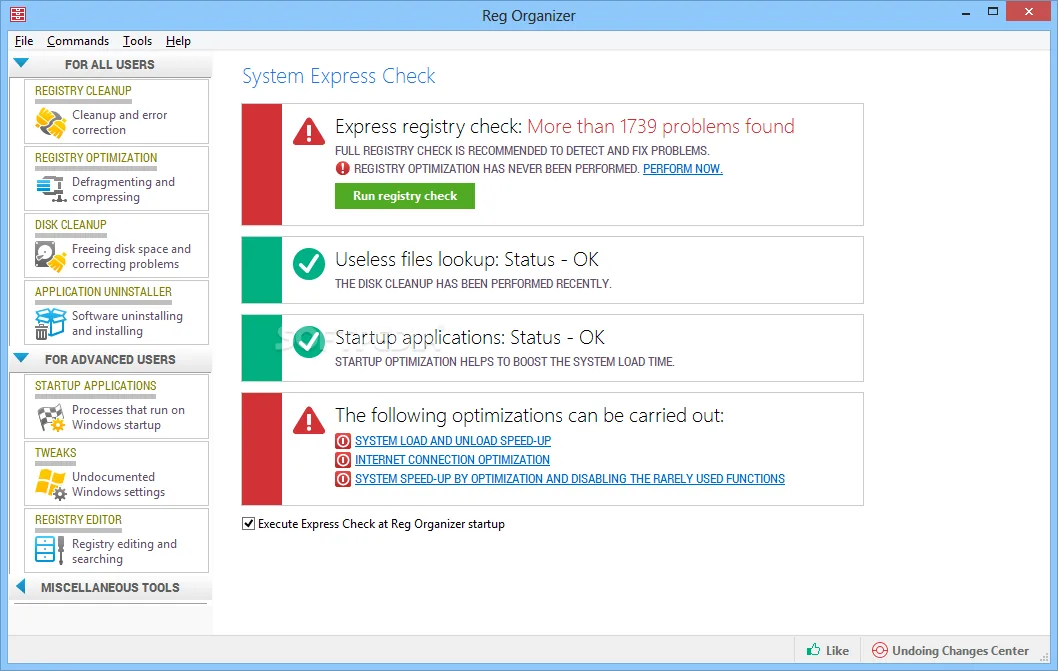This screenshot has width=1058, height=671.
Task: Collapse the For All Users section arrow
Action: [x=21, y=63]
